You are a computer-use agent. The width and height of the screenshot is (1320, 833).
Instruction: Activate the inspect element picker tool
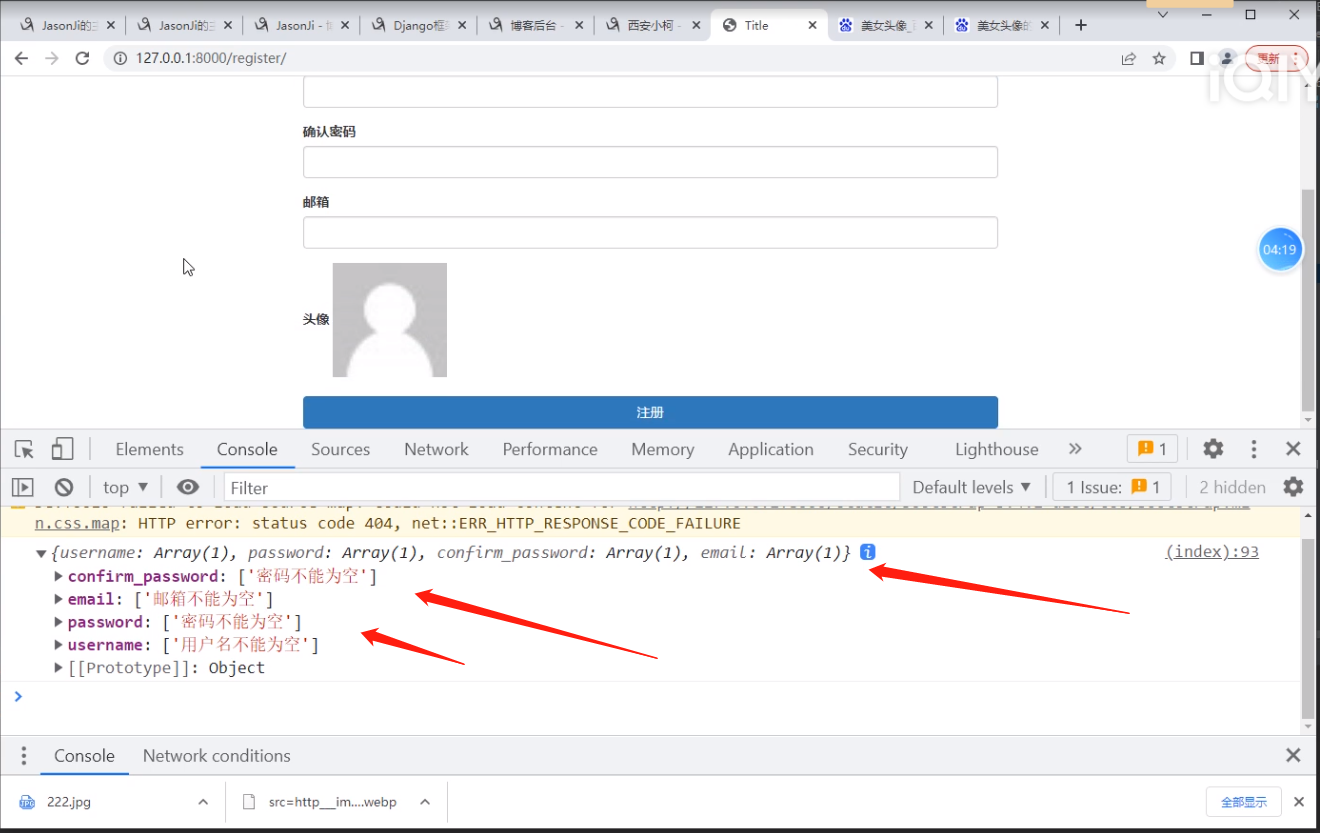point(25,449)
